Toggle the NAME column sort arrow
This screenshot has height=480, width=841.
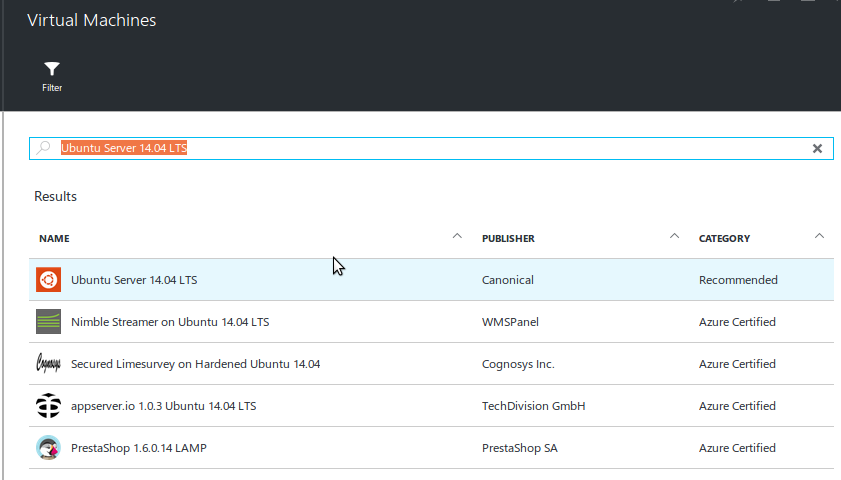coord(457,236)
